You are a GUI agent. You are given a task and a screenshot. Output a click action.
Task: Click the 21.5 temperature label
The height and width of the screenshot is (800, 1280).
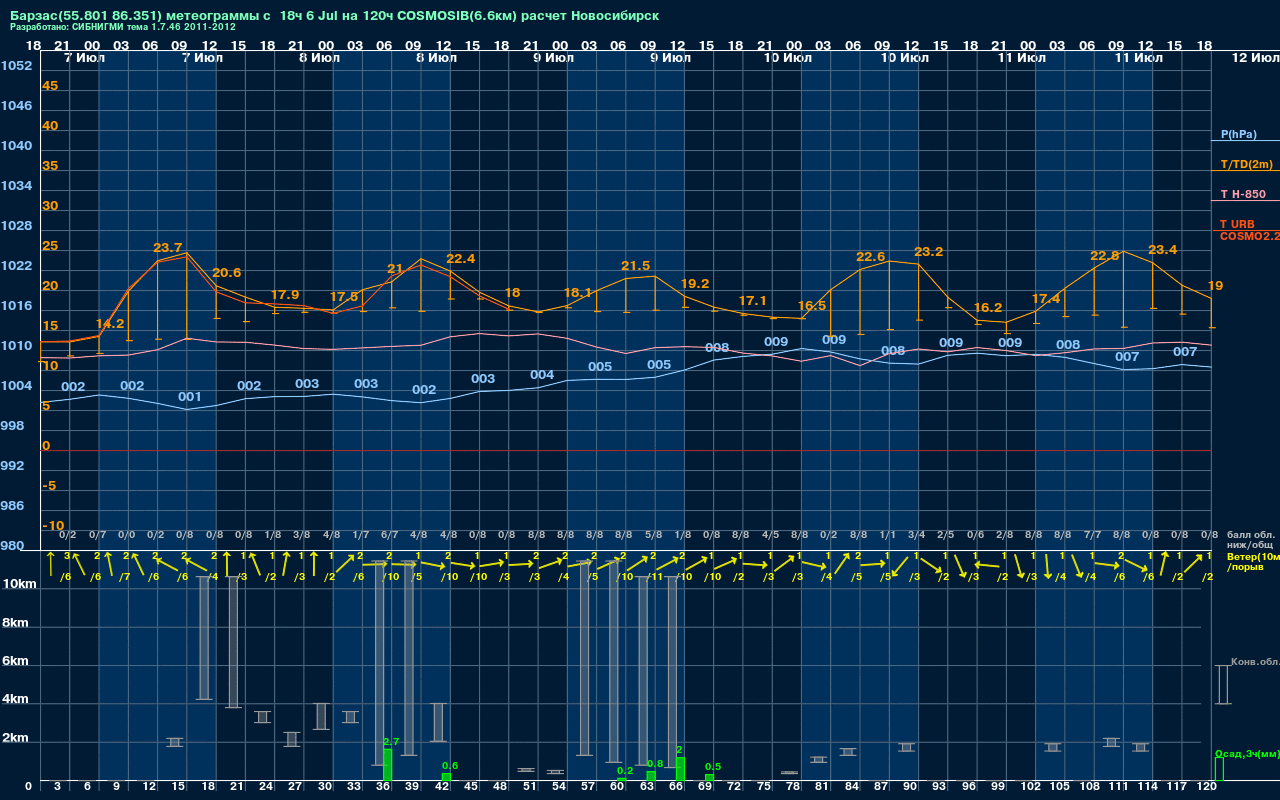(636, 266)
